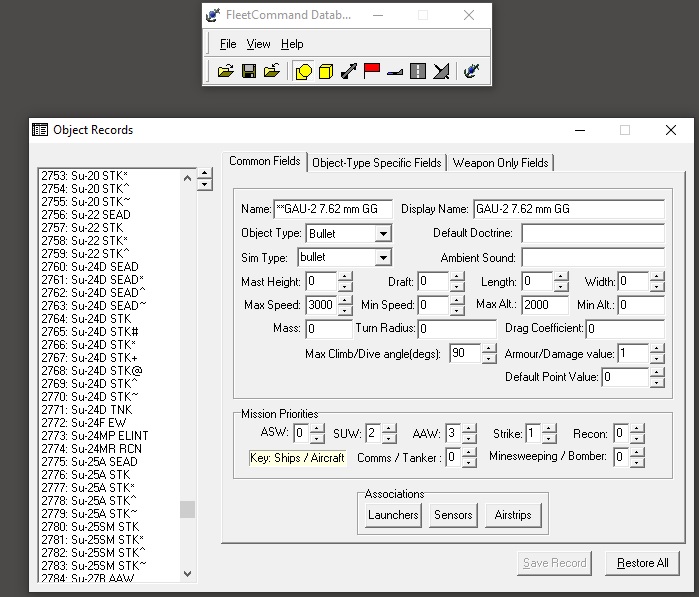Increase AAW priority with stepper up arrow
Screen dimensions: 699x597
point(469,428)
